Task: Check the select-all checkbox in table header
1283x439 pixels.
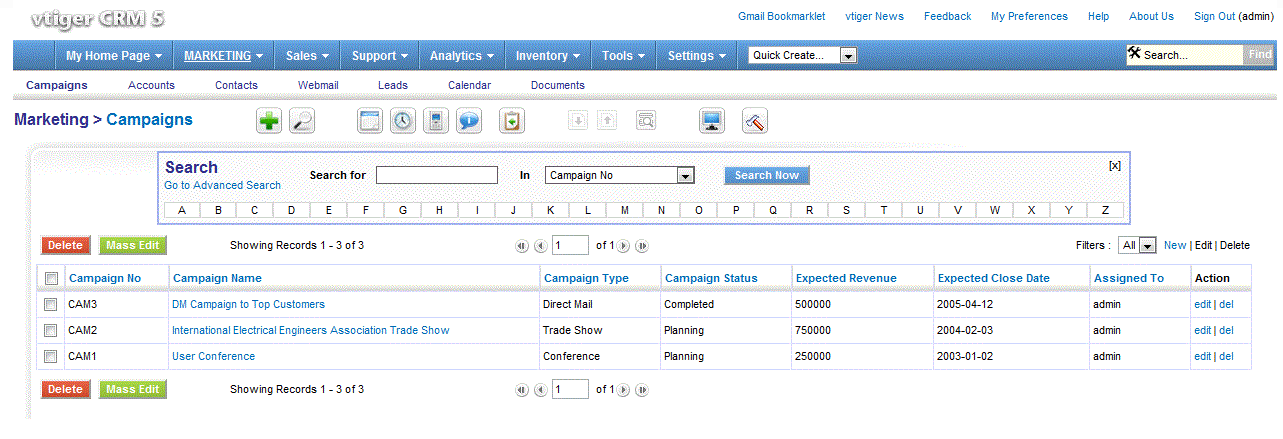Action: [51, 278]
